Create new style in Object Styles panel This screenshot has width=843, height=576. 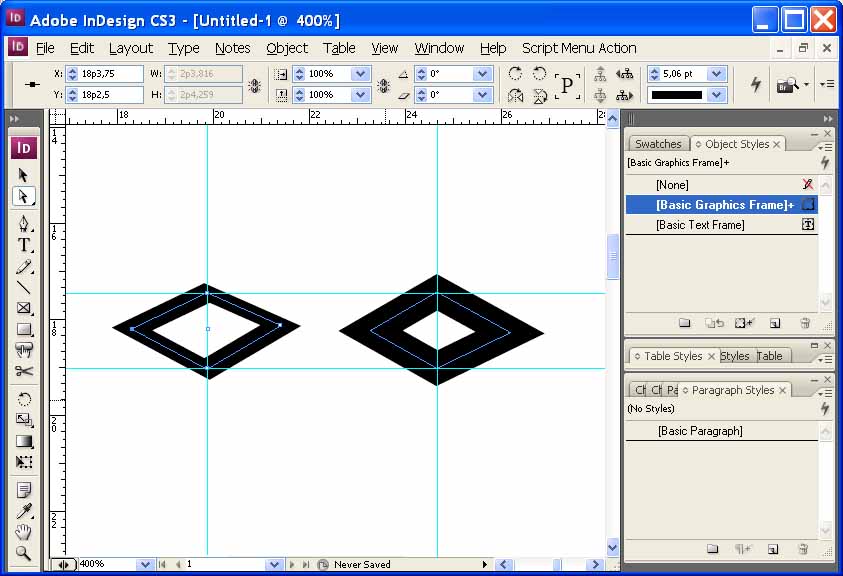click(x=775, y=323)
